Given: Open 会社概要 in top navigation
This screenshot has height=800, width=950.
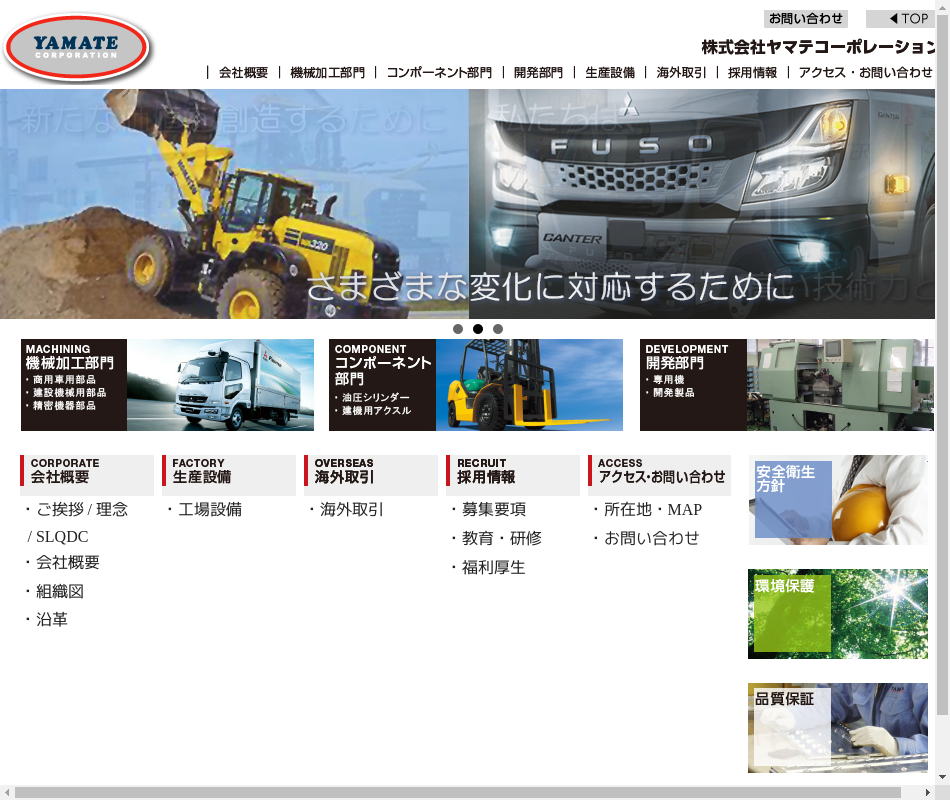Looking at the screenshot, I should pos(243,73).
